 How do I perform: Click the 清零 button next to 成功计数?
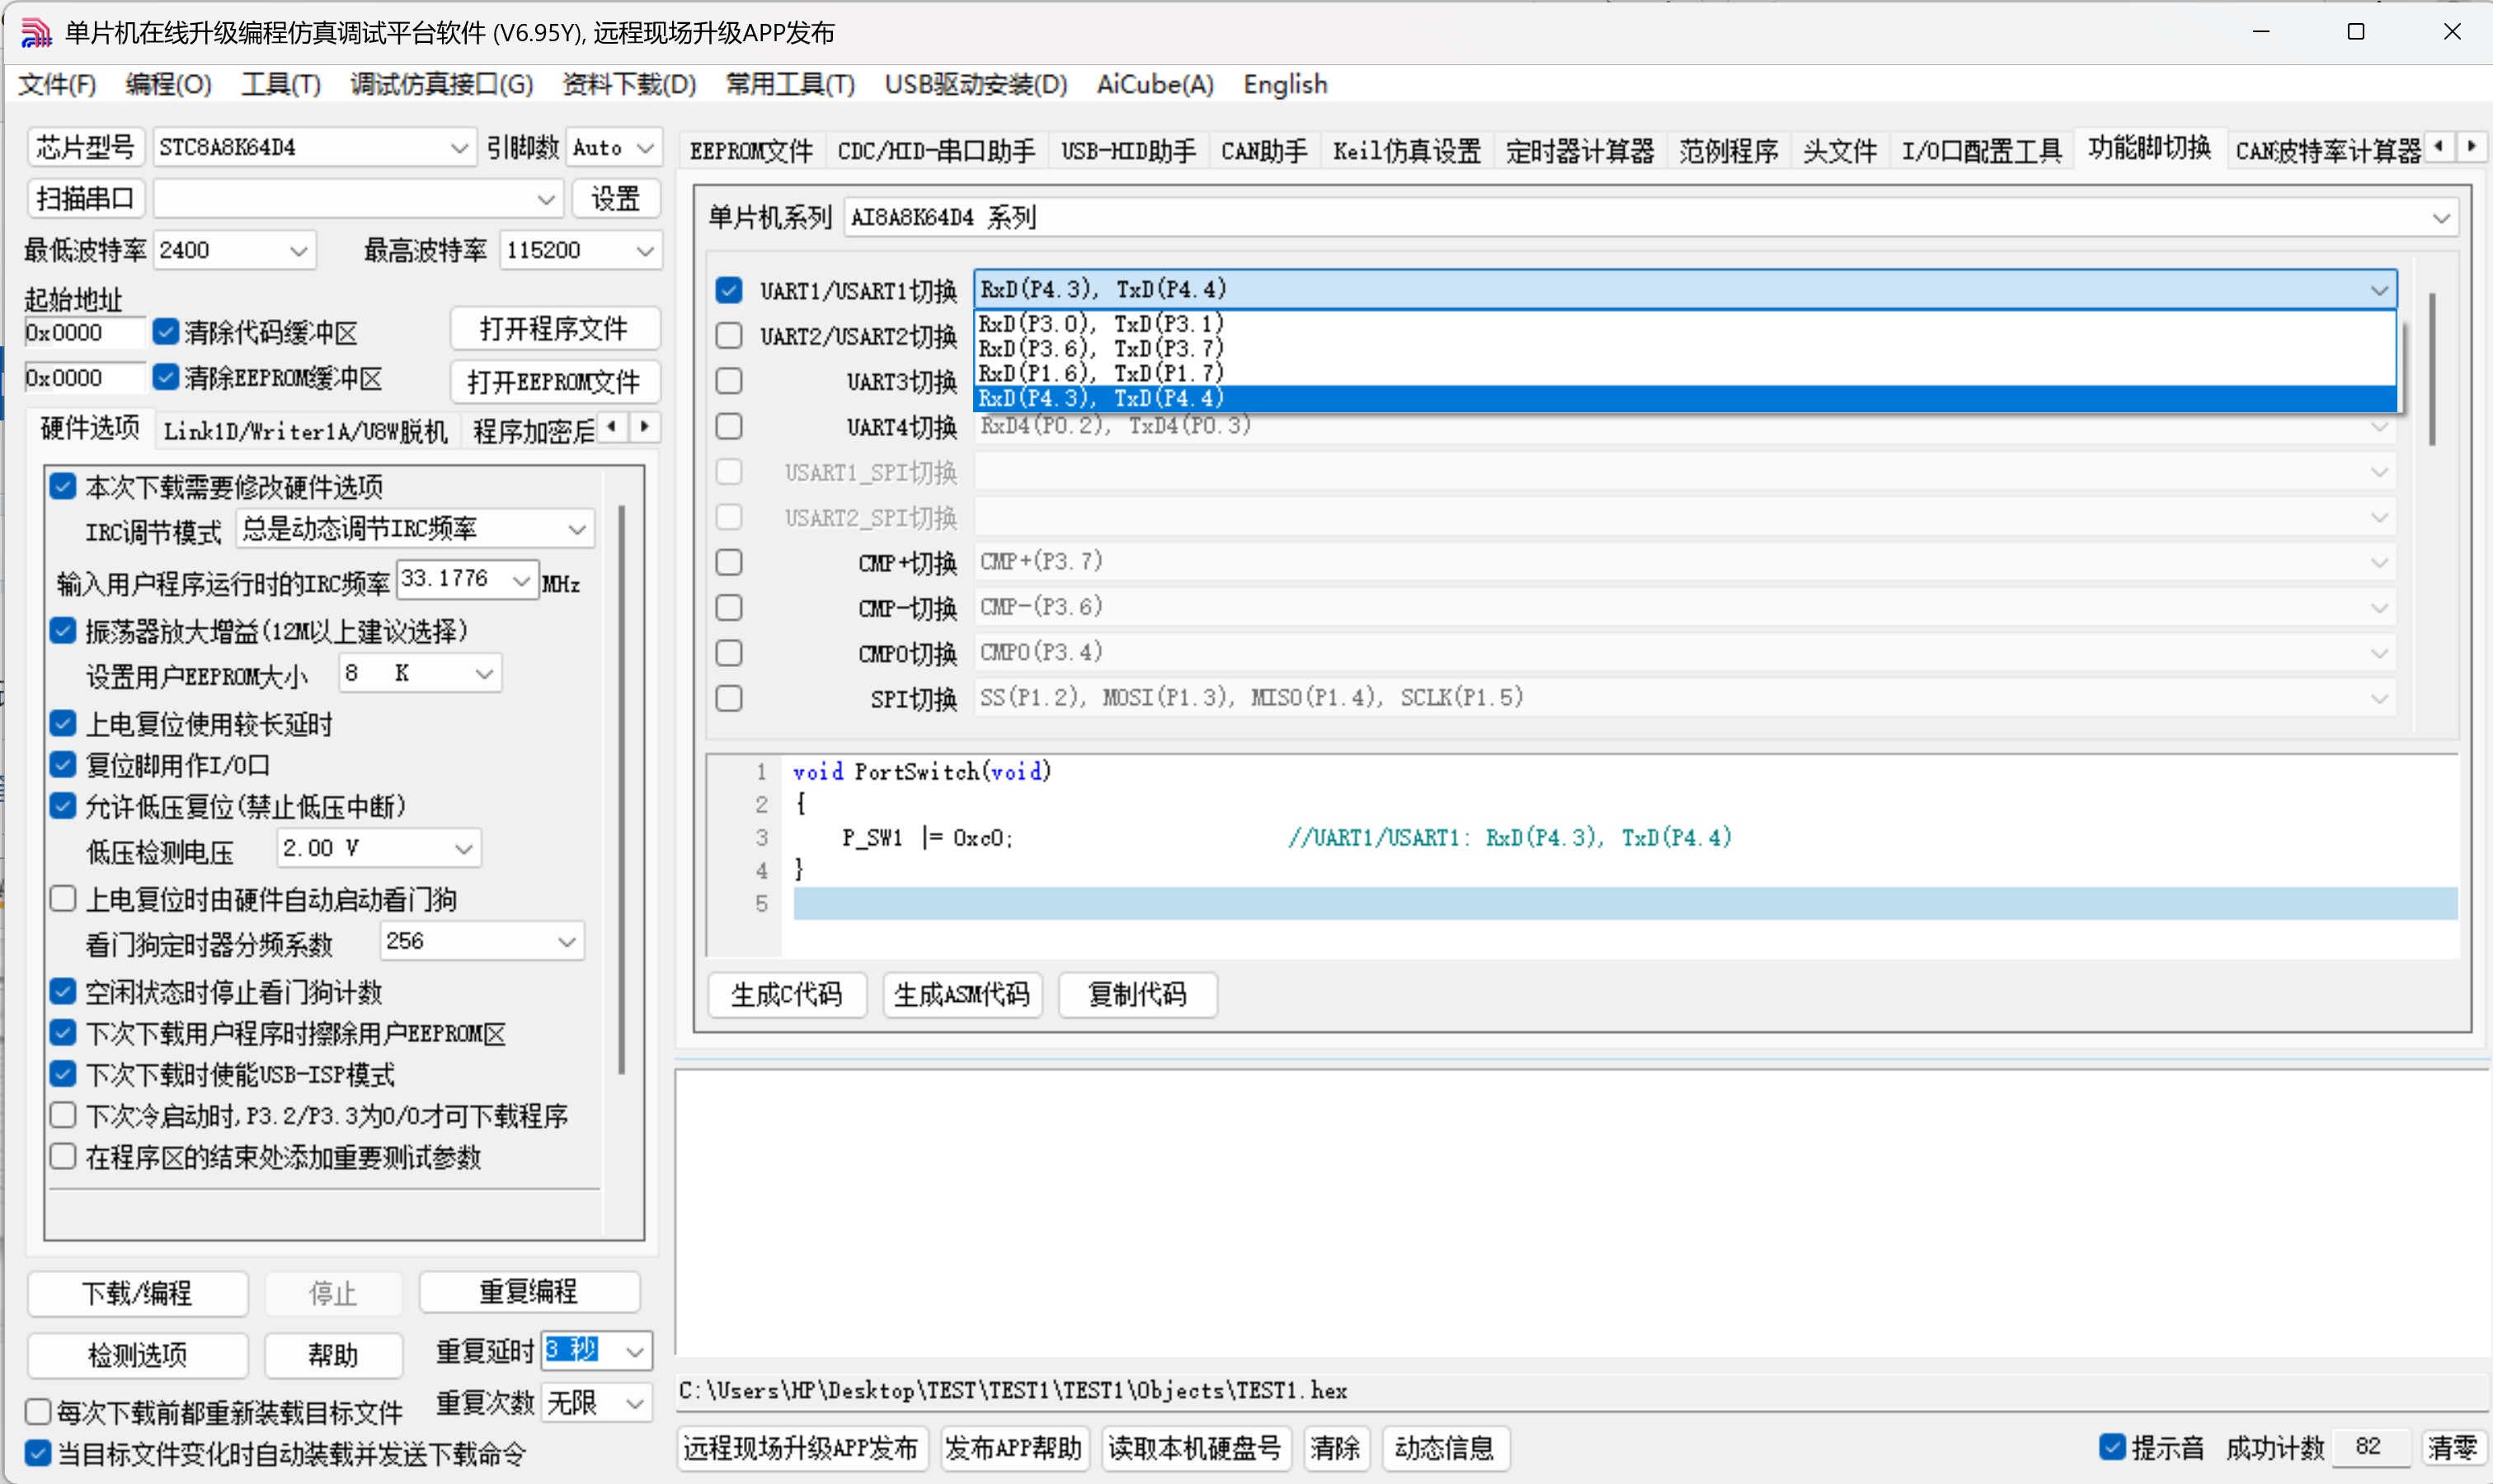(2453, 1447)
